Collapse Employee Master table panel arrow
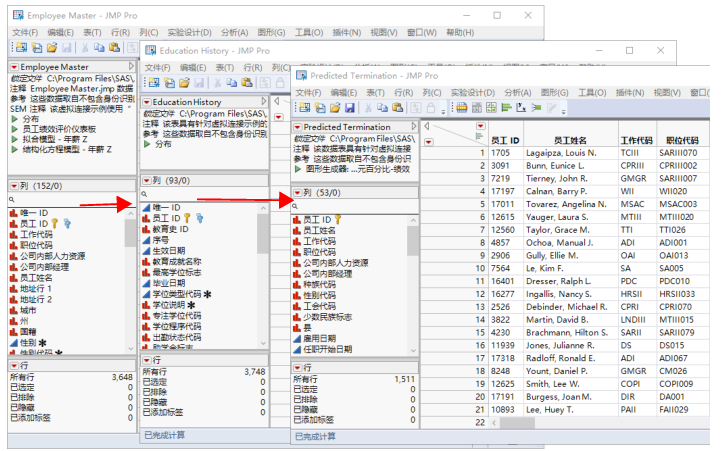This screenshot has width=723, height=451. coord(131,66)
